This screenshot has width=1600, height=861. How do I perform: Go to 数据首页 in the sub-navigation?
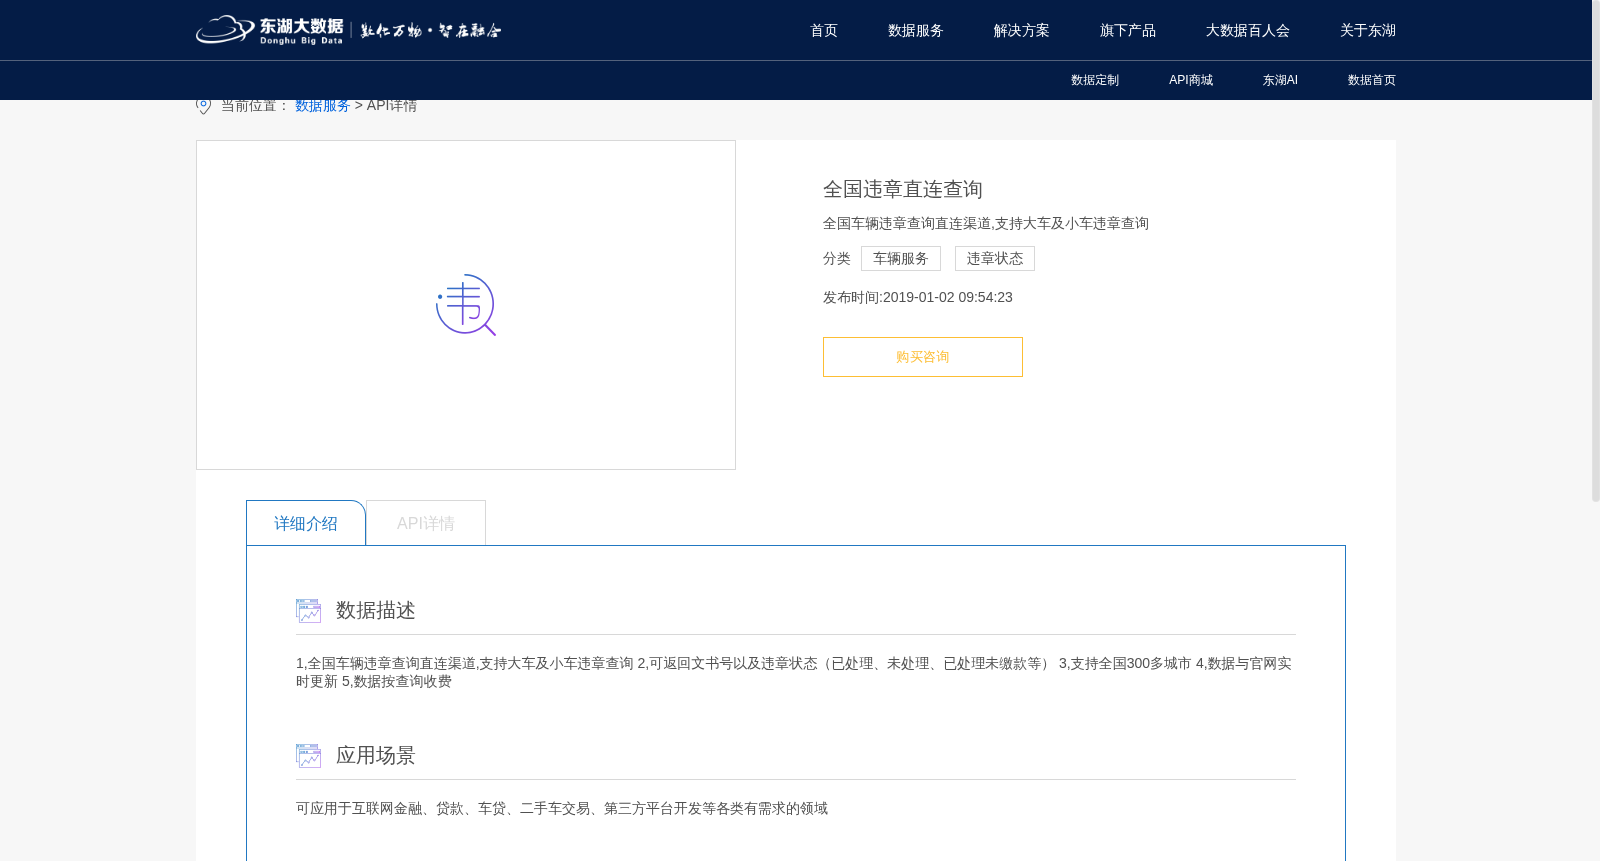1372,80
